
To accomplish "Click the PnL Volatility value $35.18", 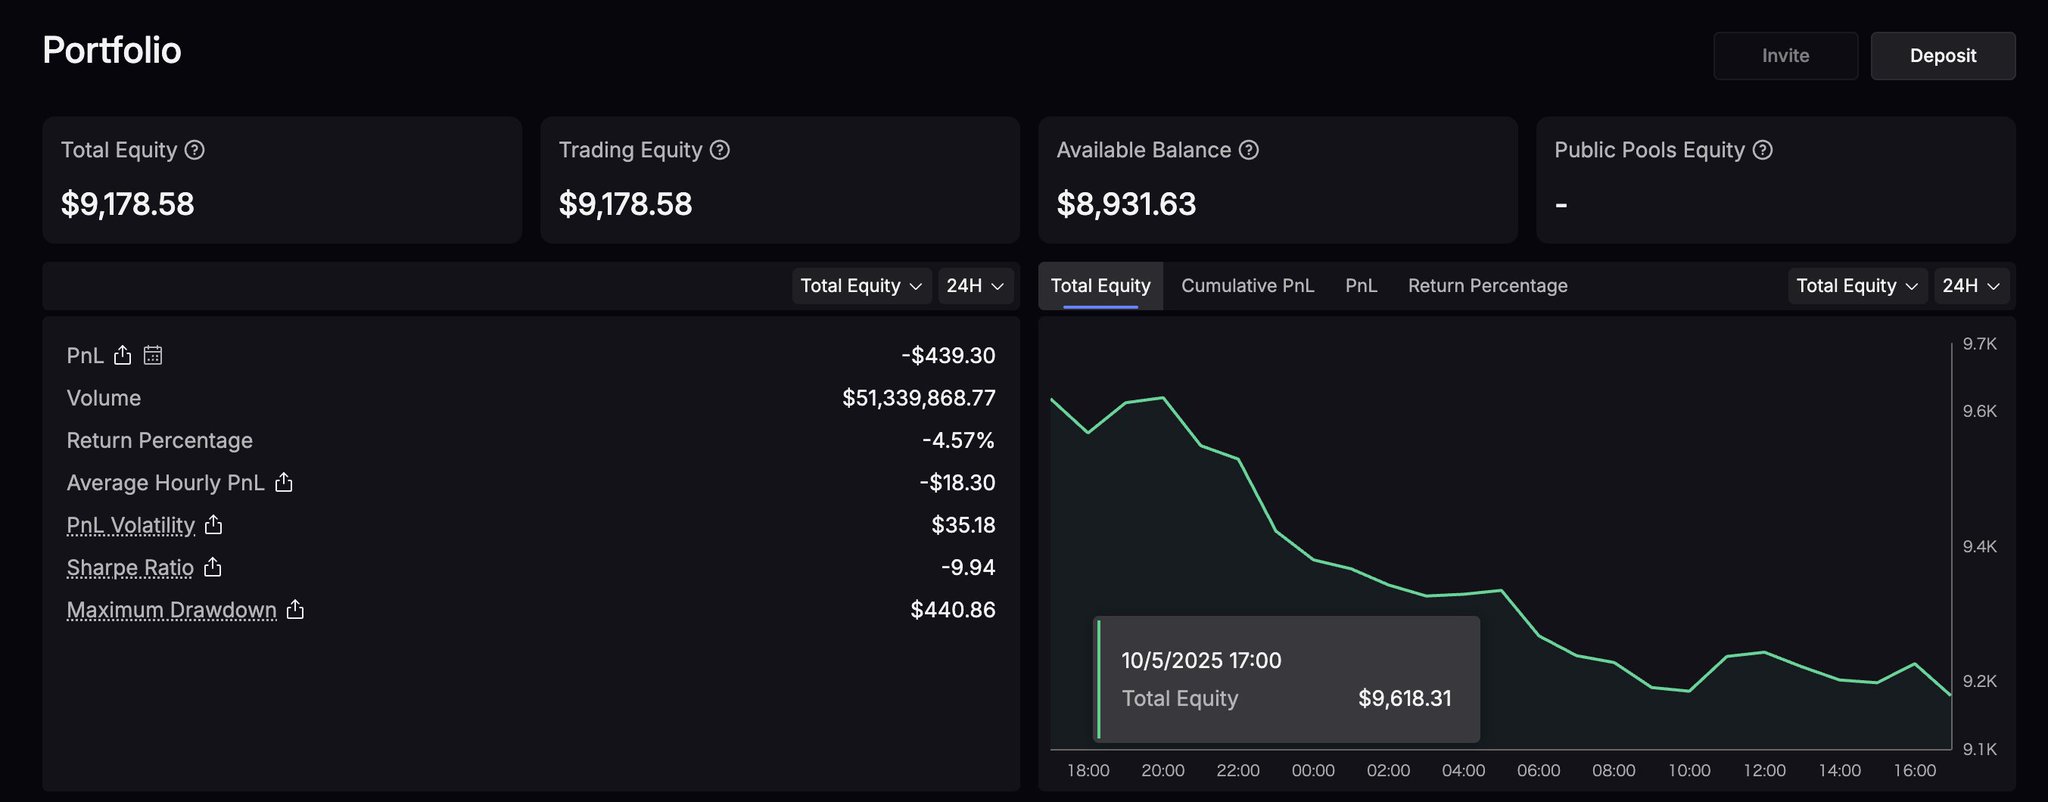I will pyautogui.click(x=964, y=525).
